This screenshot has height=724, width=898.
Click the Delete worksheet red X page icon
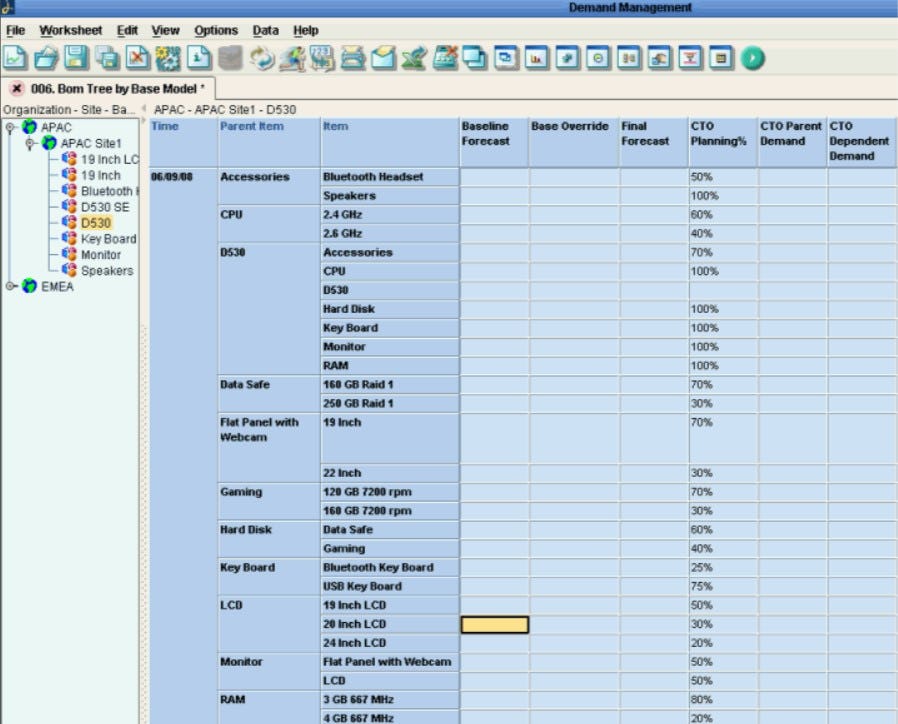pyautogui.click(x=137, y=58)
